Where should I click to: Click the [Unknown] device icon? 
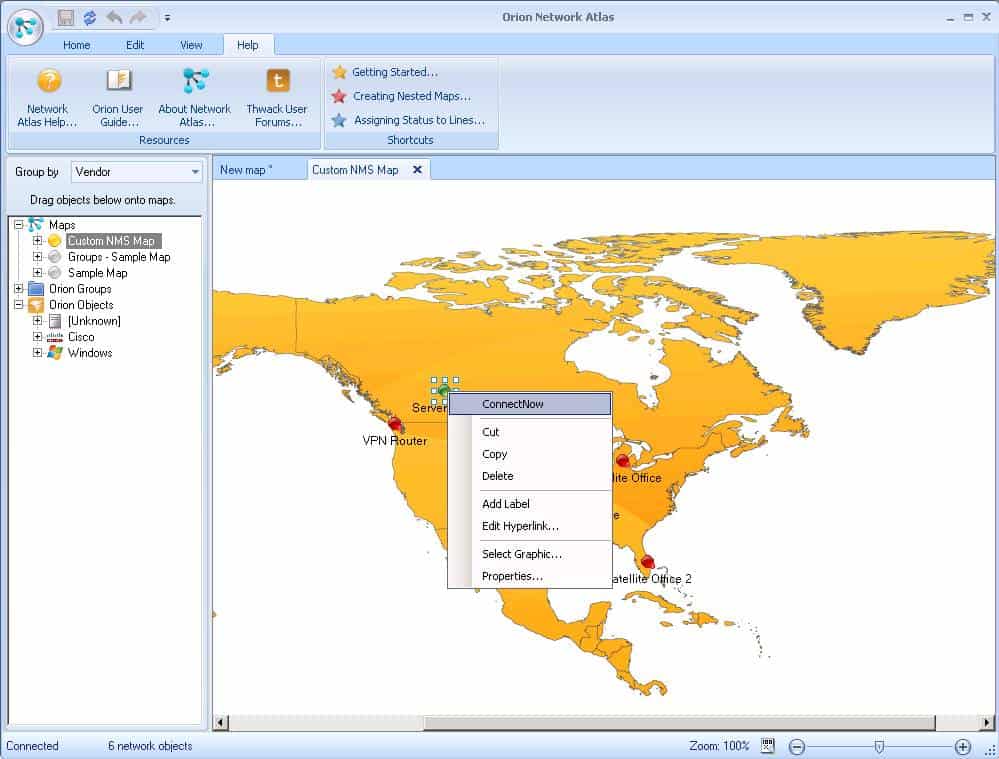55,321
